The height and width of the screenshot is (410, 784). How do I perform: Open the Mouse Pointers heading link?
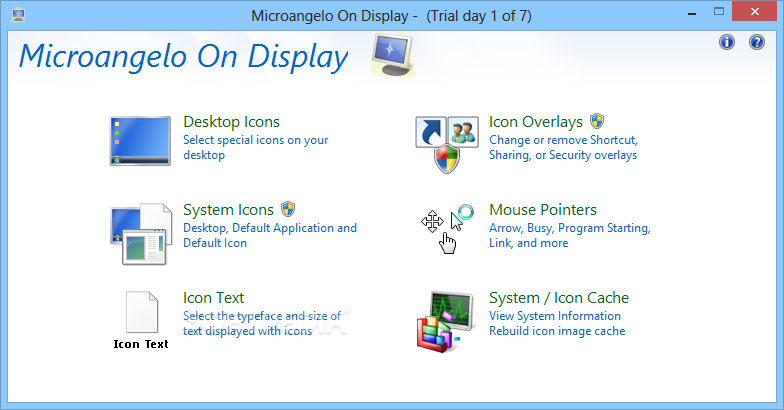543,210
